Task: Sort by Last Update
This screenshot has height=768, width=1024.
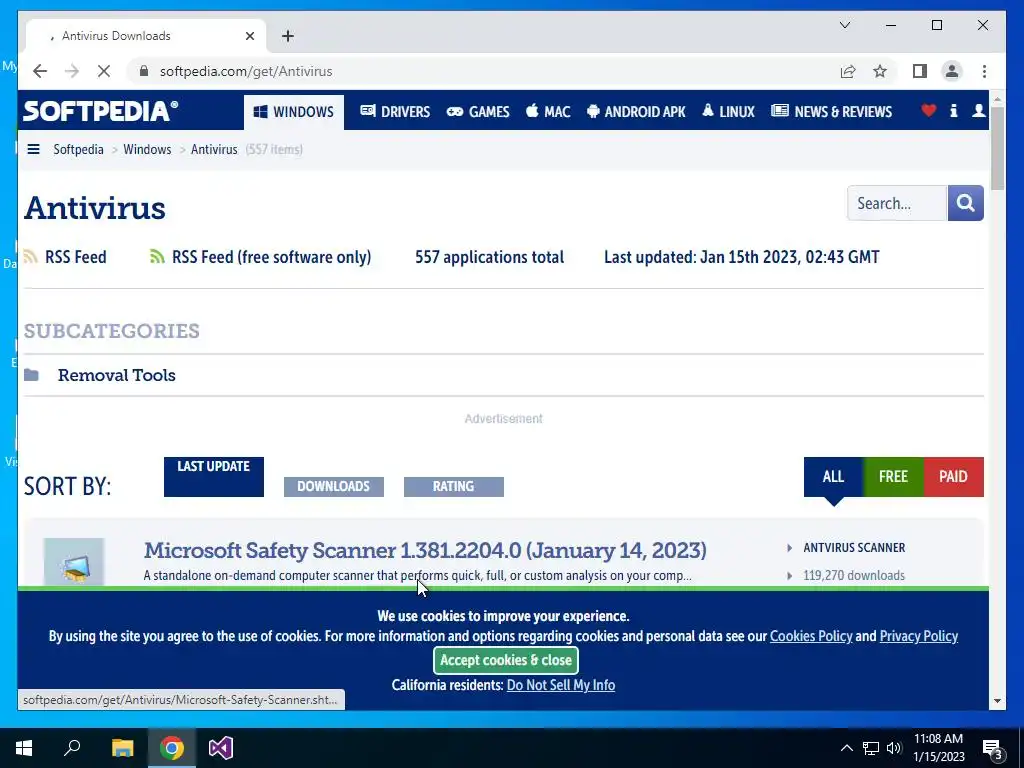Action: (x=214, y=477)
